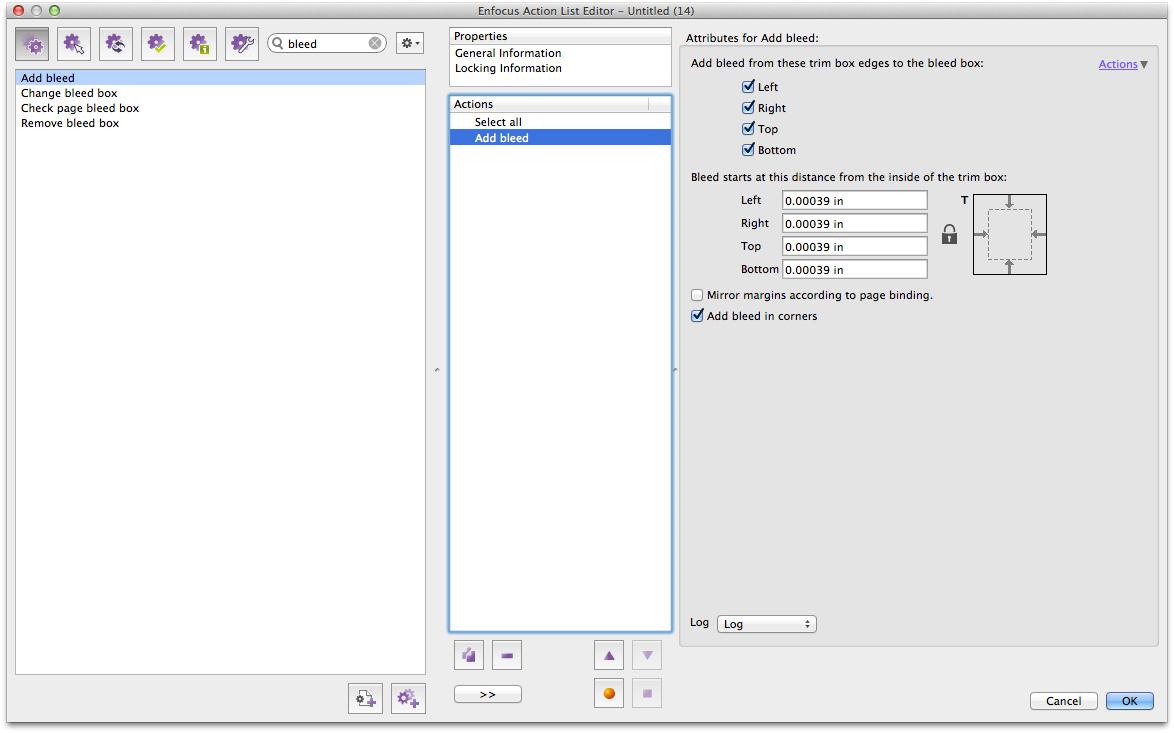Click the orange record button
Image resolution: width=1174 pixels, height=733 pixels.
pyautogui.click(x=609, y=693)
